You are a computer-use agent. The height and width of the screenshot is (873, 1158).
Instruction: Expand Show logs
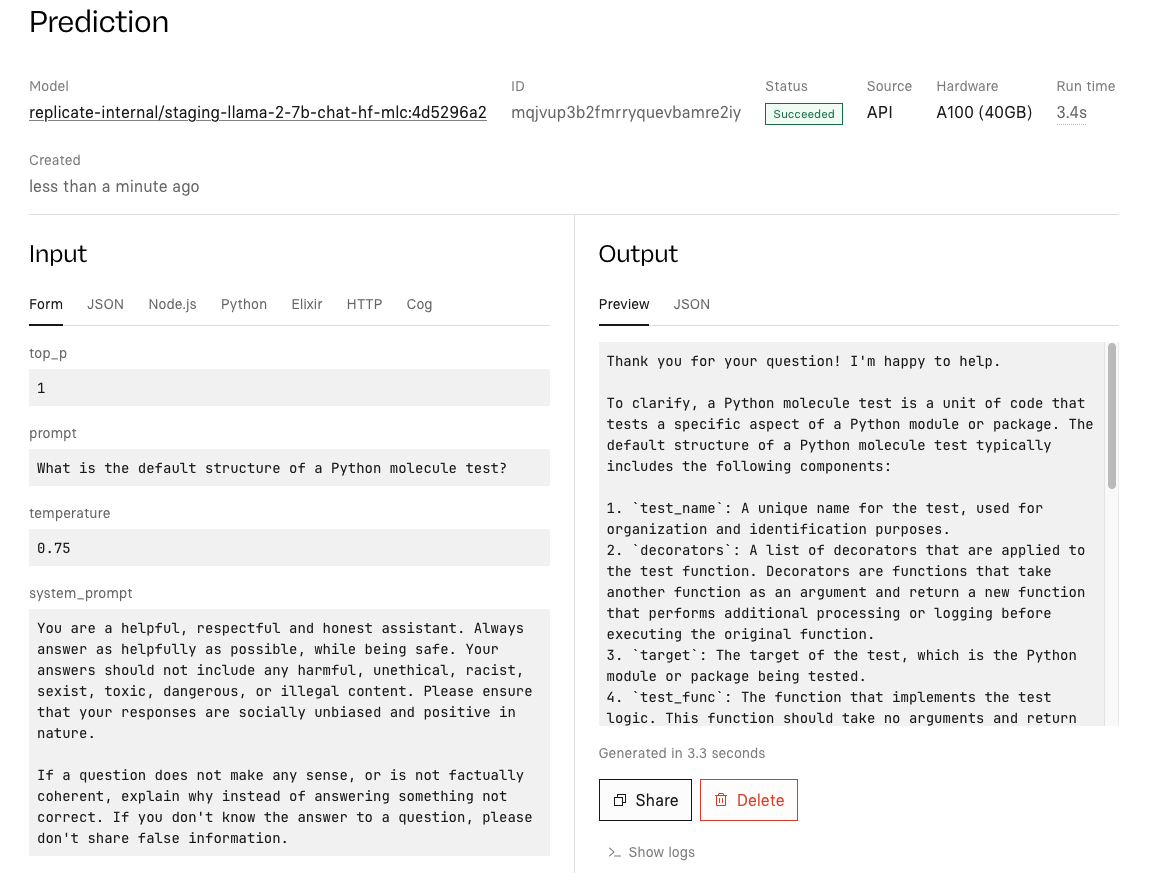[x=651, y=852]
